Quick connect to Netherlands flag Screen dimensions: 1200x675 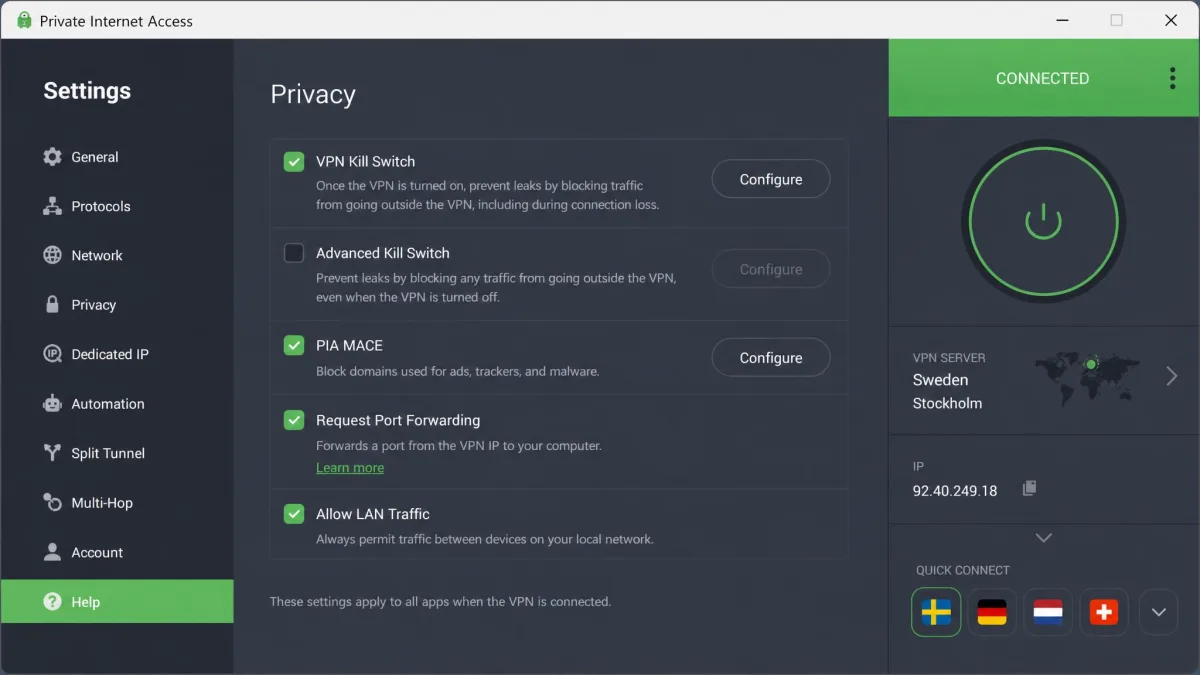point(1048,612)
